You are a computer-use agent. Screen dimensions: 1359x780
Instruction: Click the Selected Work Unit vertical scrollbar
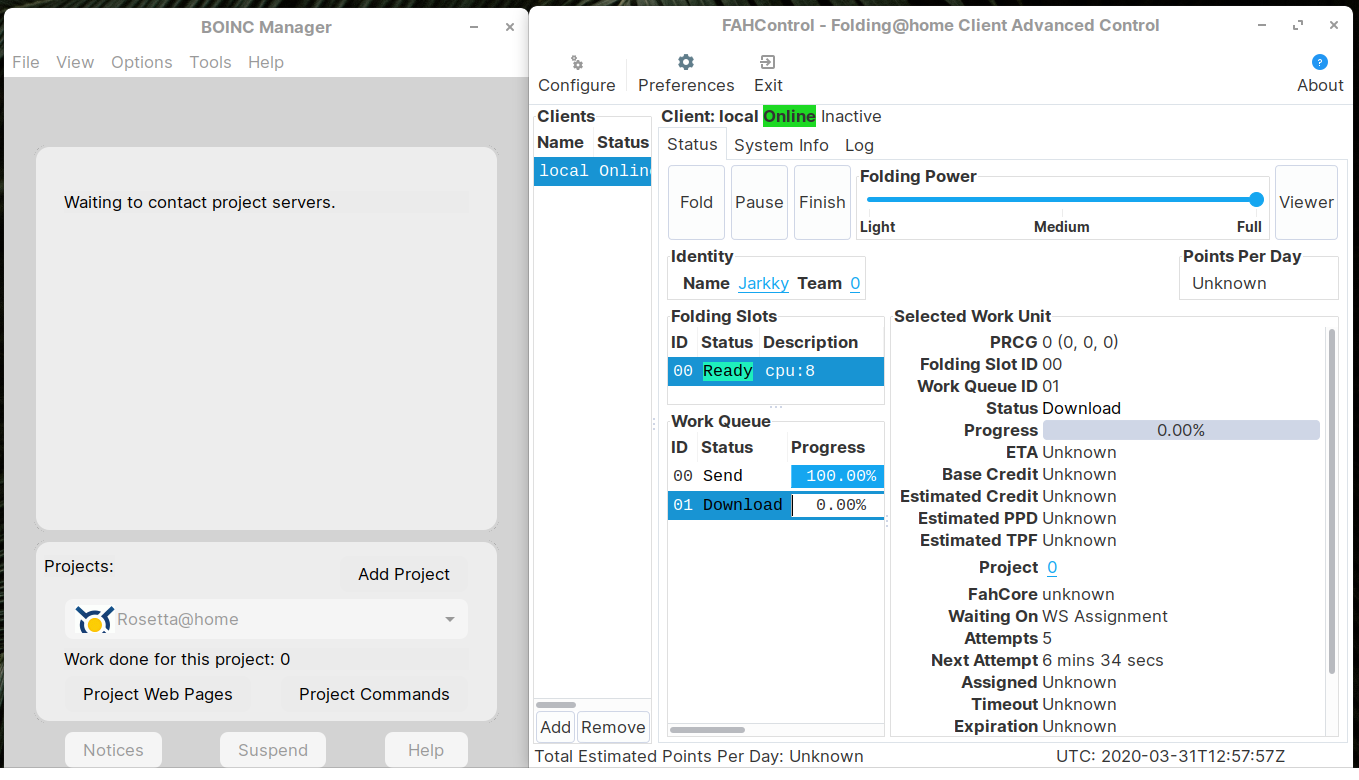pos(1331,500)
